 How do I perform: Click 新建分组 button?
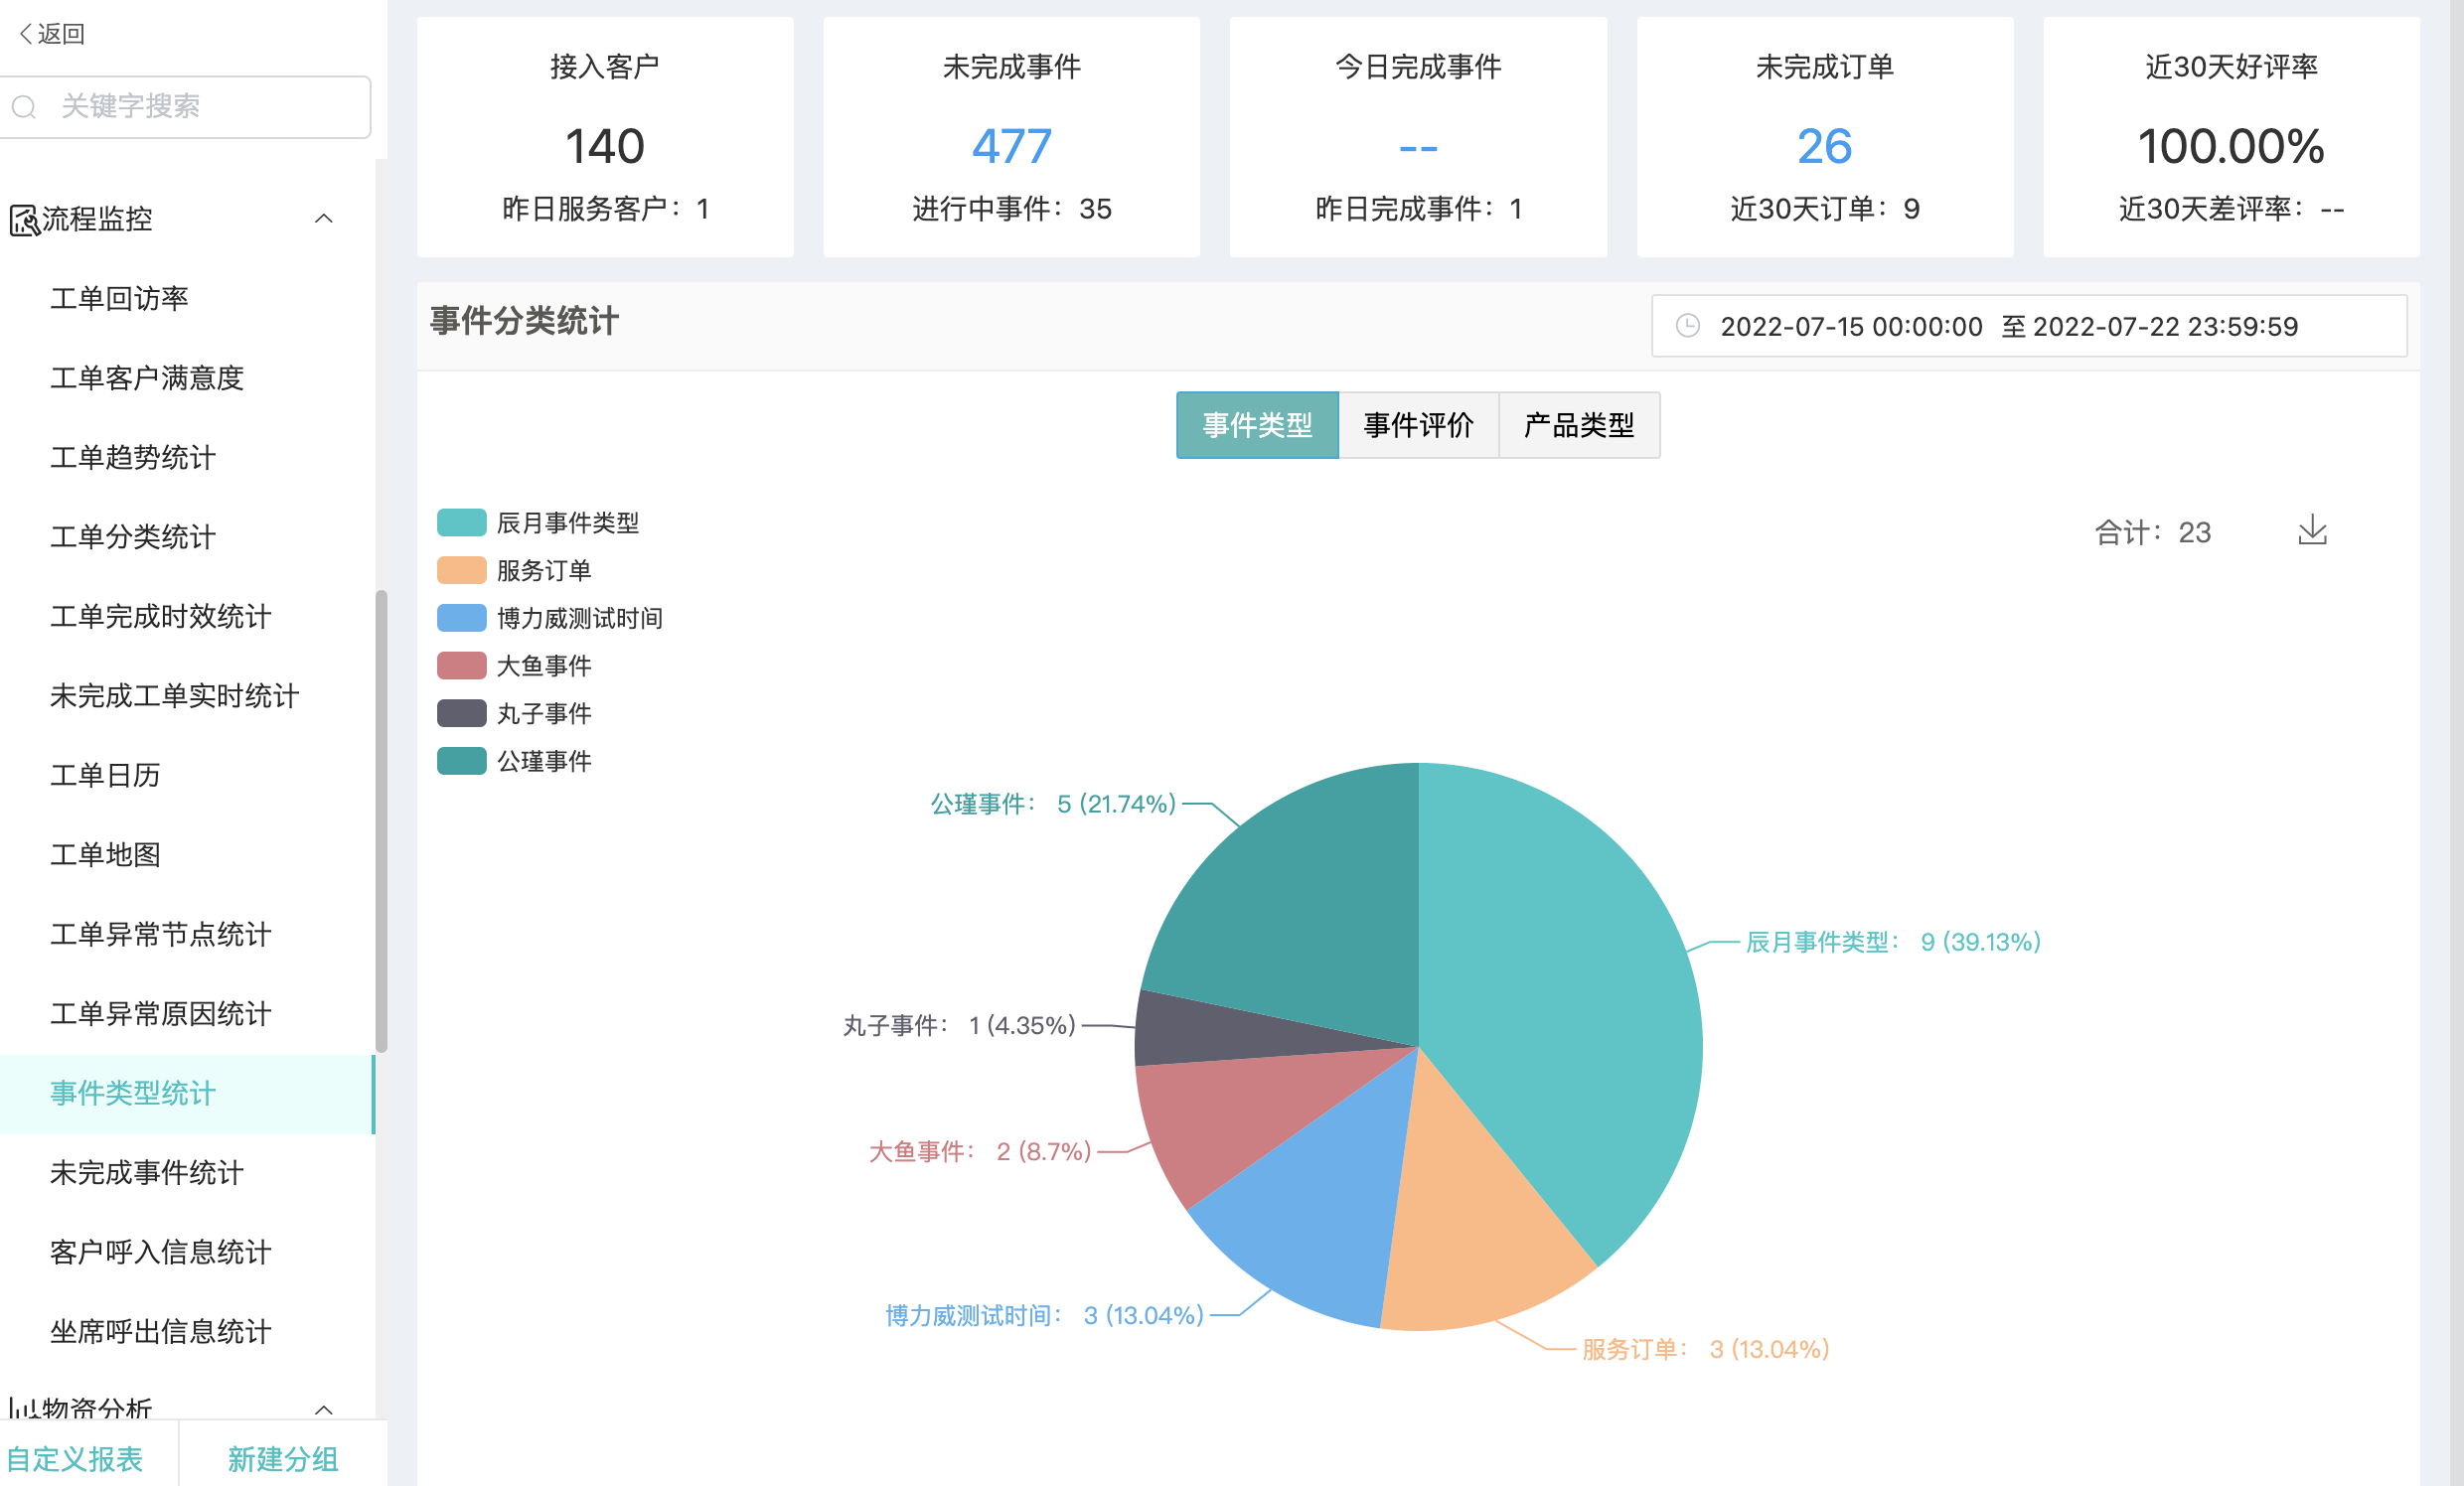point(283,1459)
